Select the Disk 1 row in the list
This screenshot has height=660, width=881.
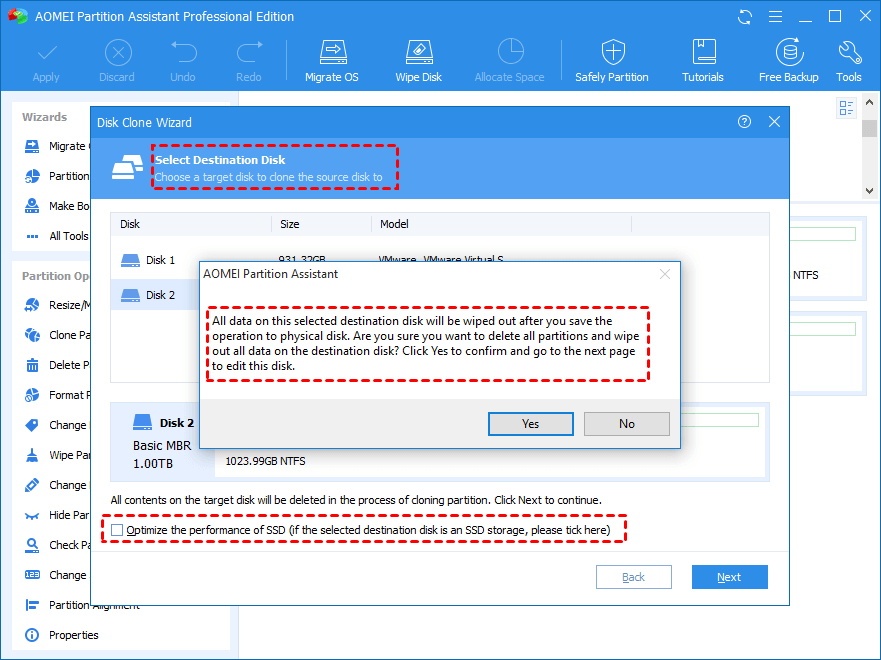160,260
